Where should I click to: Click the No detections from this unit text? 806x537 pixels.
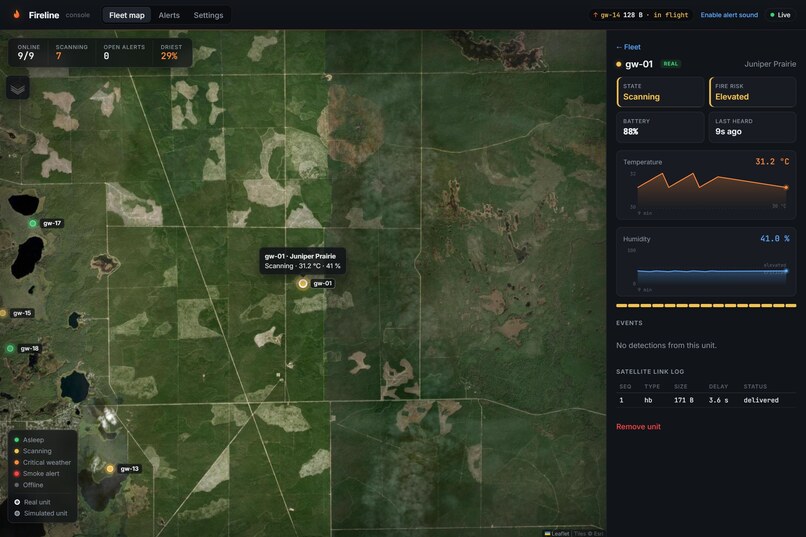click(666, 345)
